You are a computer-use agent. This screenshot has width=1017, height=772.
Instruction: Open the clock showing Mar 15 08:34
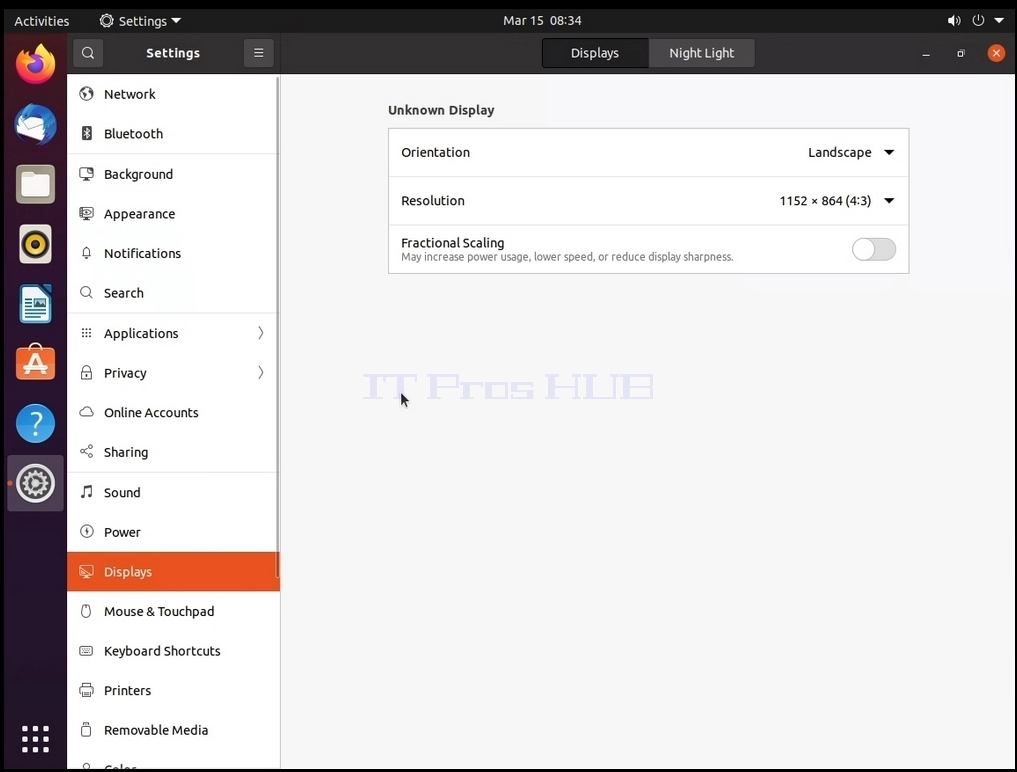542,21
